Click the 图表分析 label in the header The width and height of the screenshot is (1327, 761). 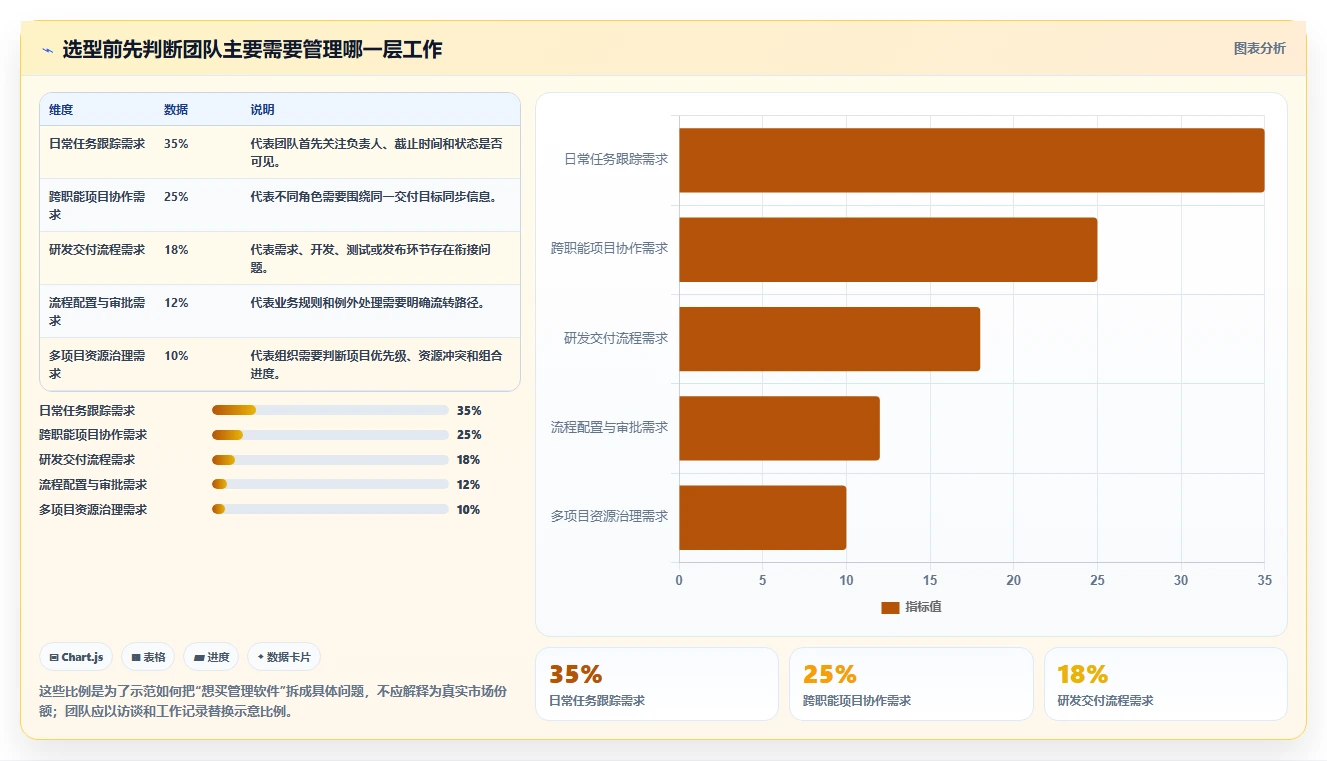(1259, 48)
